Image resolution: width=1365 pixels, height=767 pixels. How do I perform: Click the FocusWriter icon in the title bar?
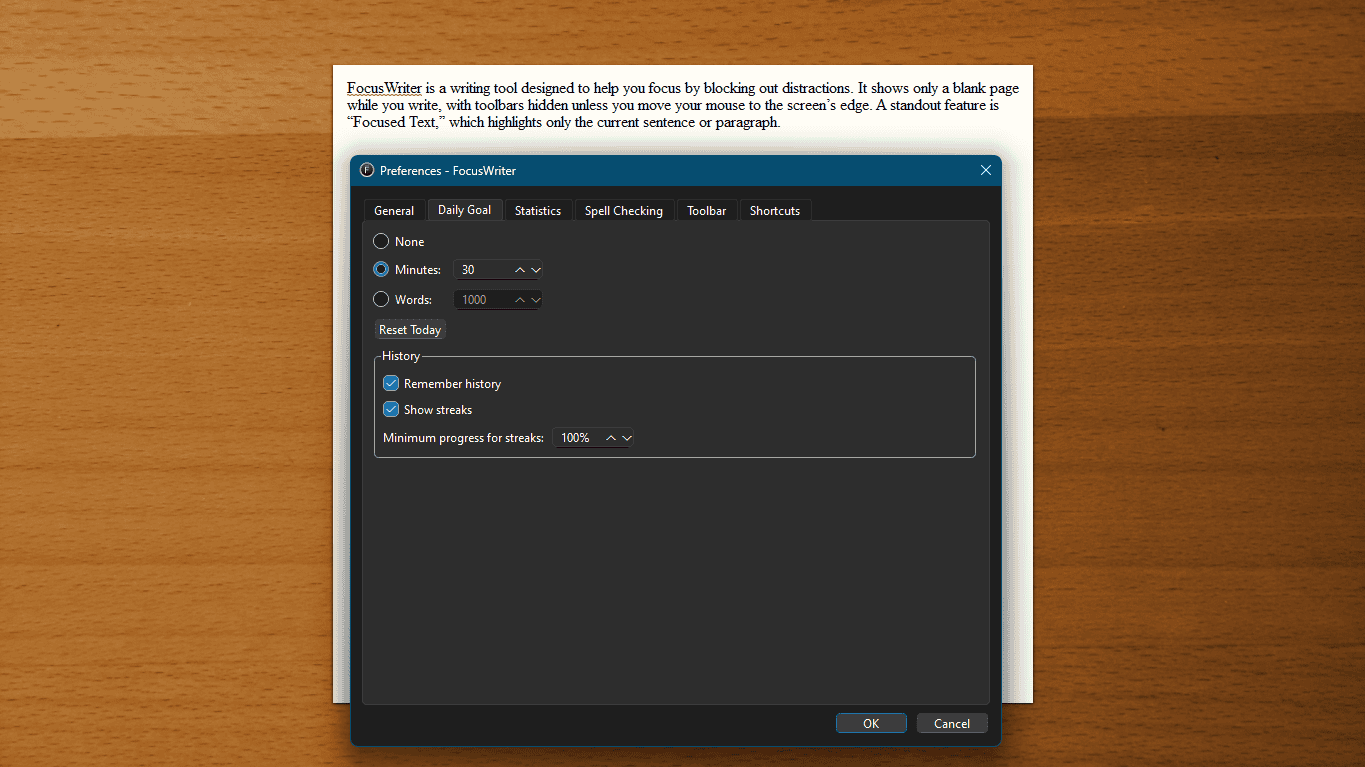367,170
